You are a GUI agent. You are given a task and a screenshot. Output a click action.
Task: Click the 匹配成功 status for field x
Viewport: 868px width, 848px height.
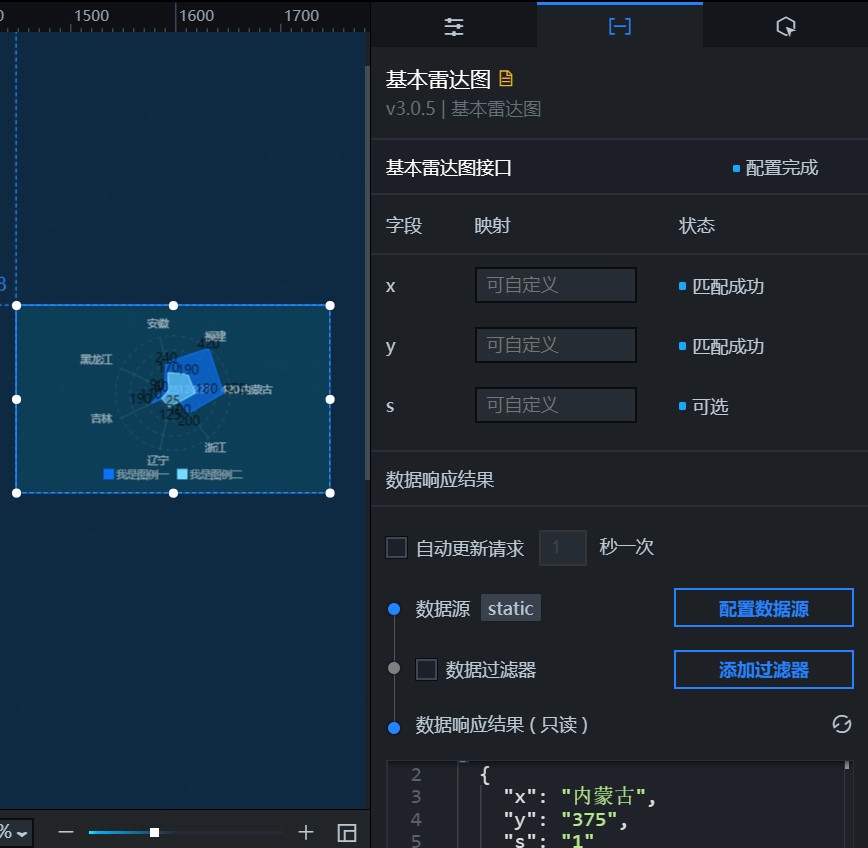click(x=728, y=287)
